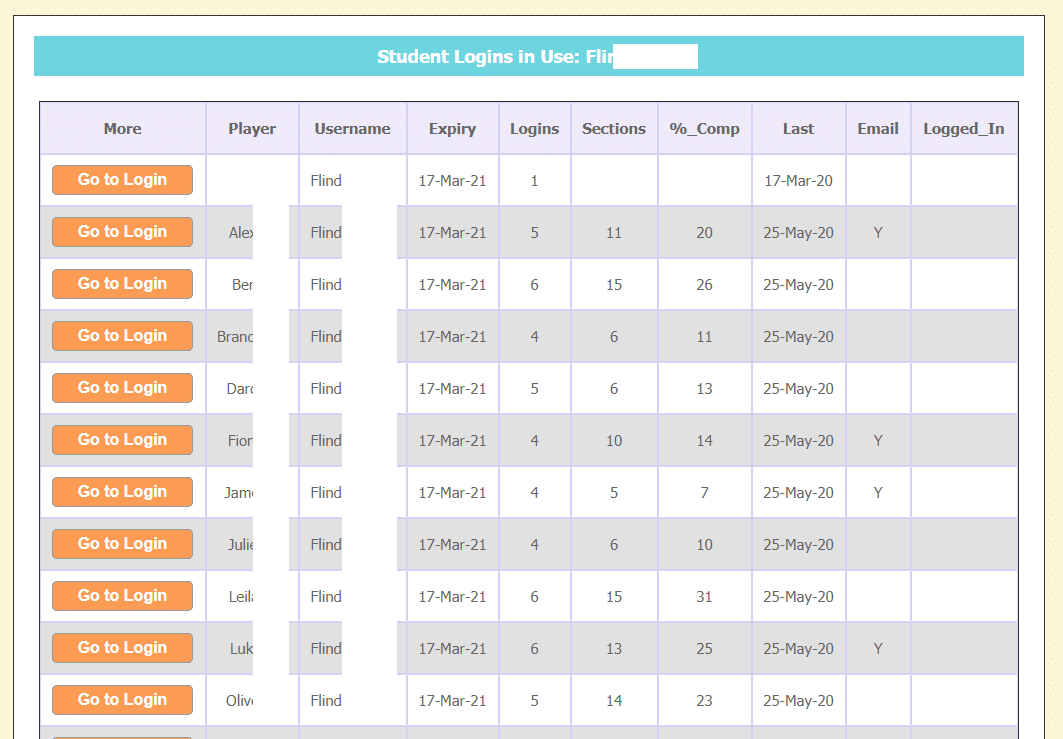Viewport: 1063px width, 739px height.
Task: Click the Student Logins in Use title
Action: pyautogui.click(x=496, y=56)
